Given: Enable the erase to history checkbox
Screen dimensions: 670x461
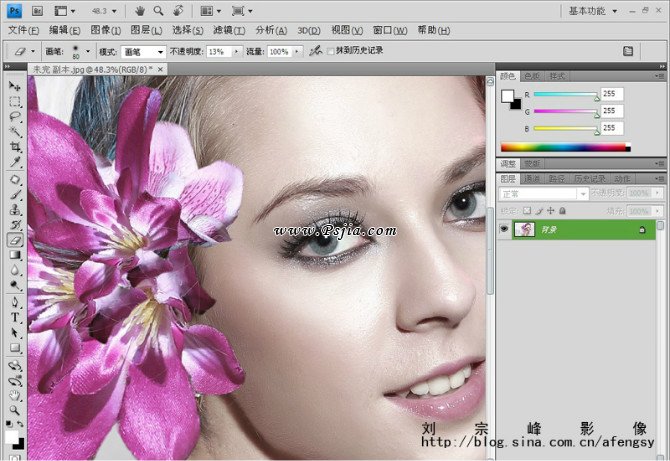Looking at the screenshot, I should point(330,50).
